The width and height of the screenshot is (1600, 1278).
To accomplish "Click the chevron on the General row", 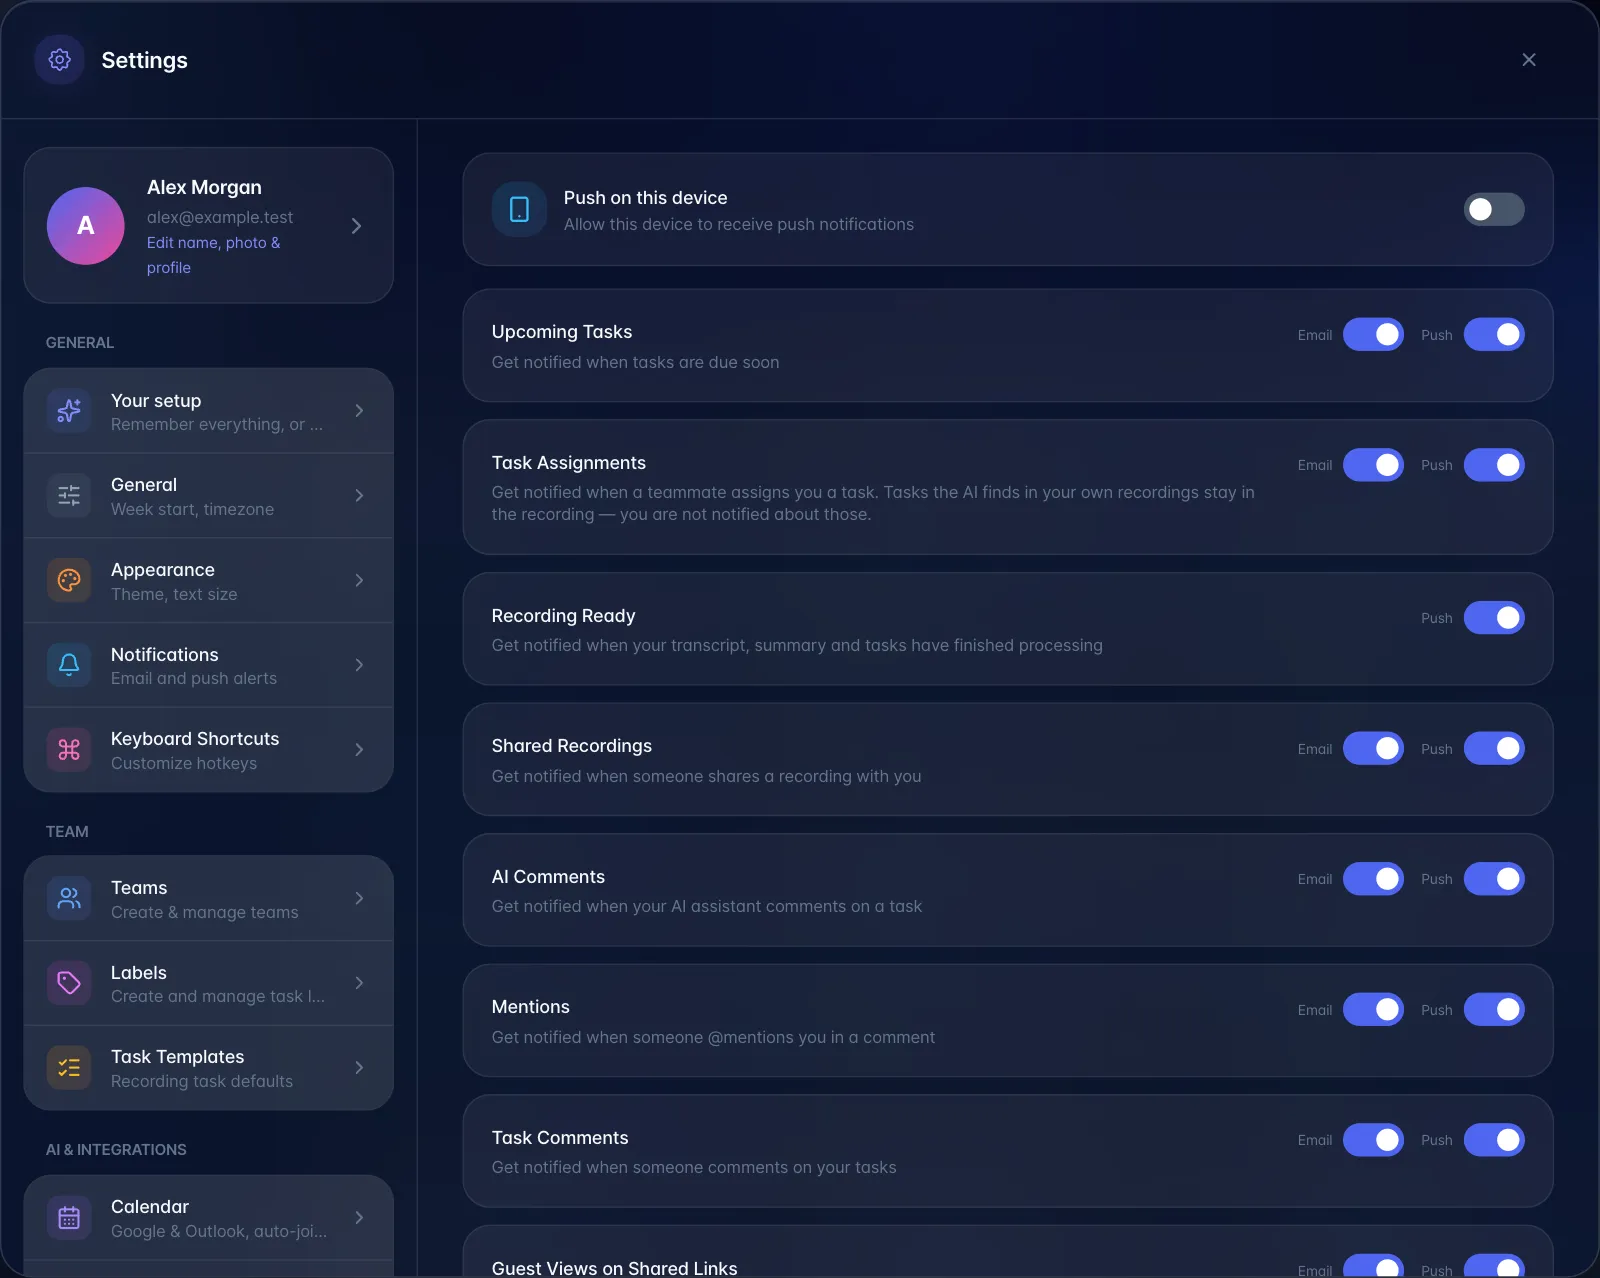I will [x=359, y=496].
